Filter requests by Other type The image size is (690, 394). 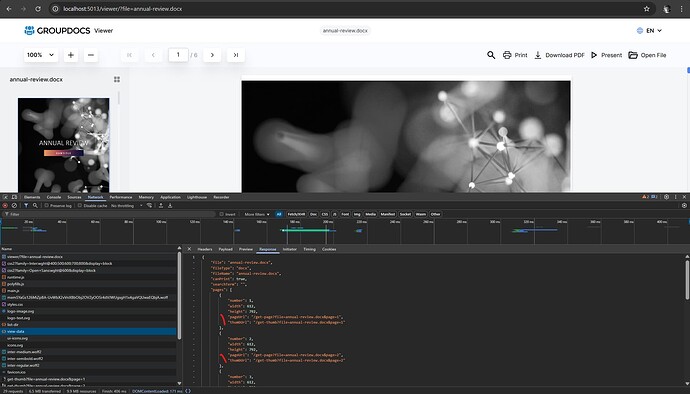click(436, 214)
